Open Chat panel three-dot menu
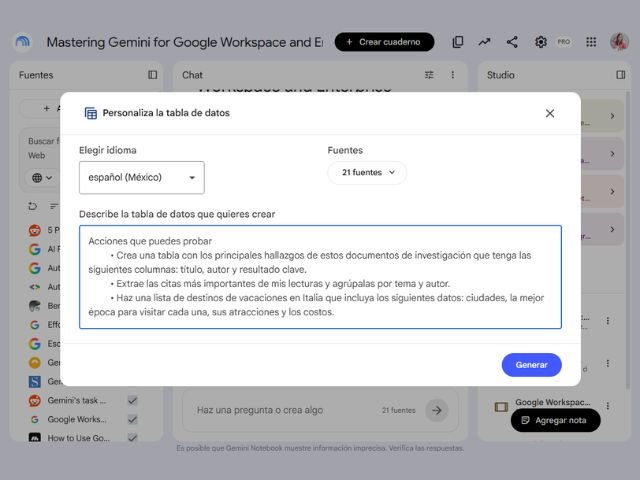 [453, 75]
